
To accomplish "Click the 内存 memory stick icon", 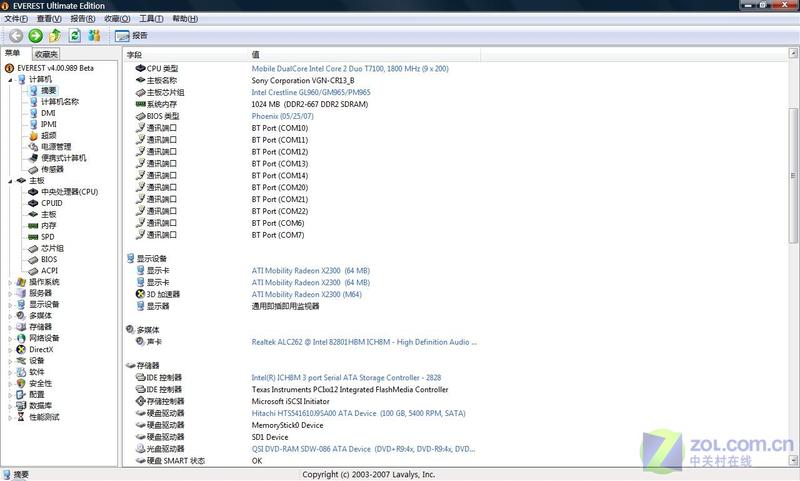I will (x=33, y=225).
